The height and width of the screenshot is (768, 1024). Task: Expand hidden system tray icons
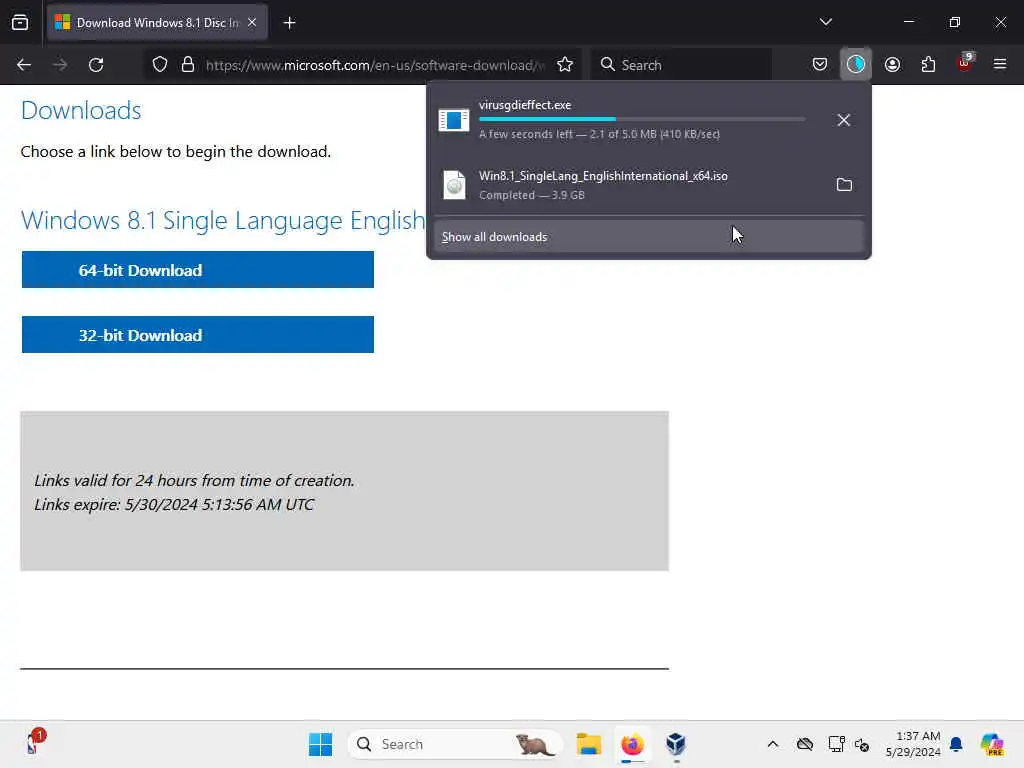[x=773, y=744]
